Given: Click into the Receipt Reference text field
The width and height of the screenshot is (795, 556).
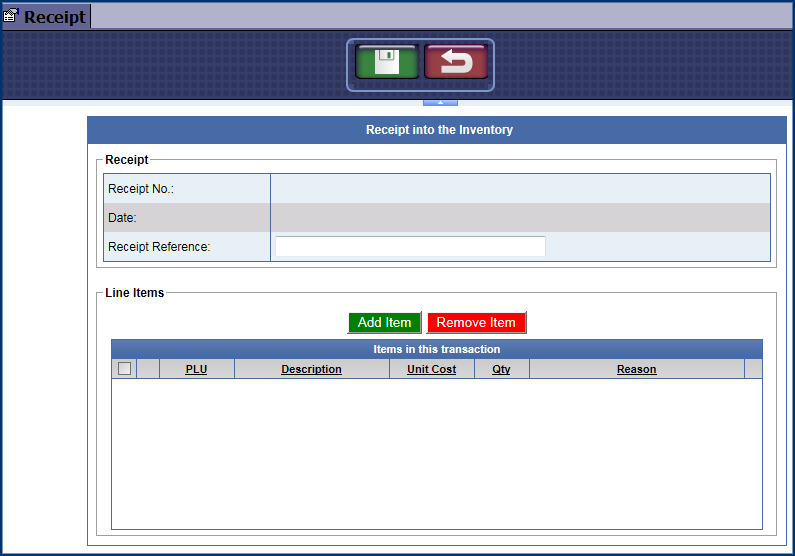Looking at the screenshot, I should (410, 246).
